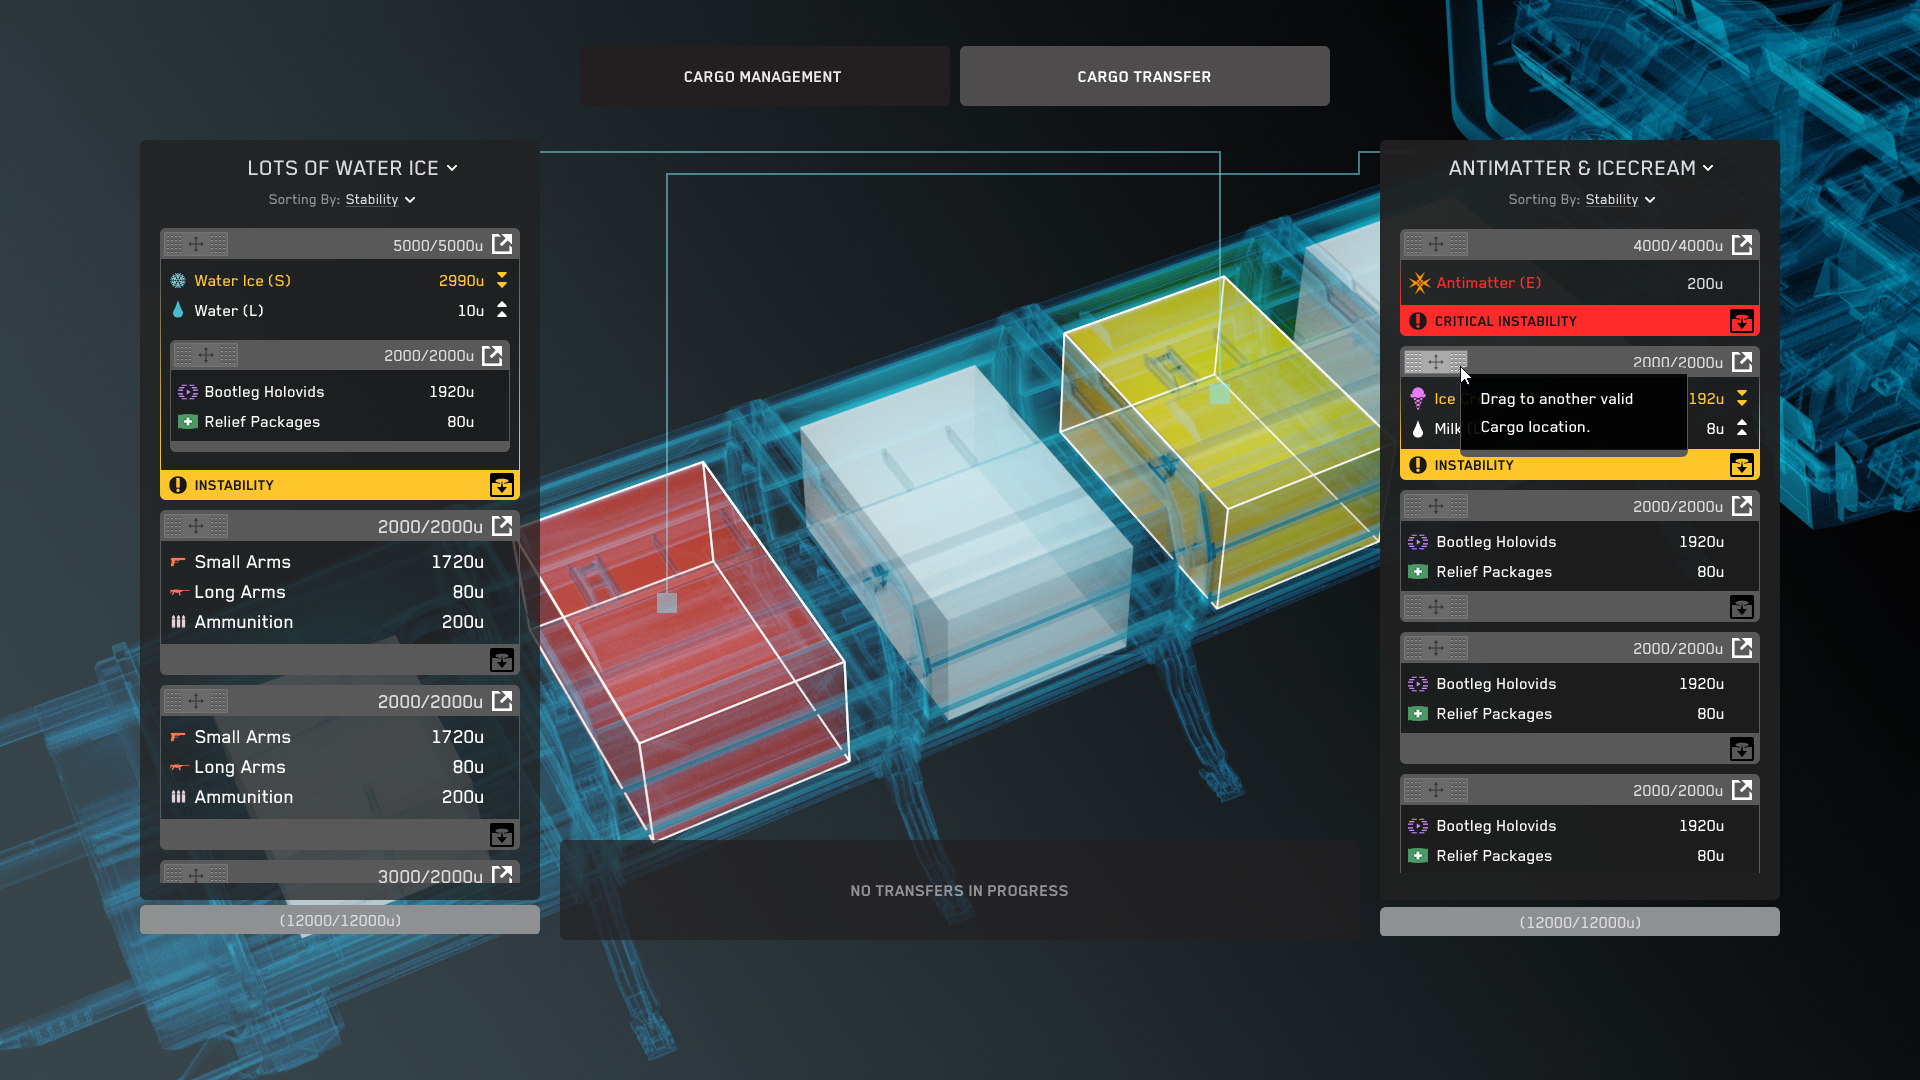
Task: Click the right 12000/12000u capacity bar
Action: (1579, 922)
